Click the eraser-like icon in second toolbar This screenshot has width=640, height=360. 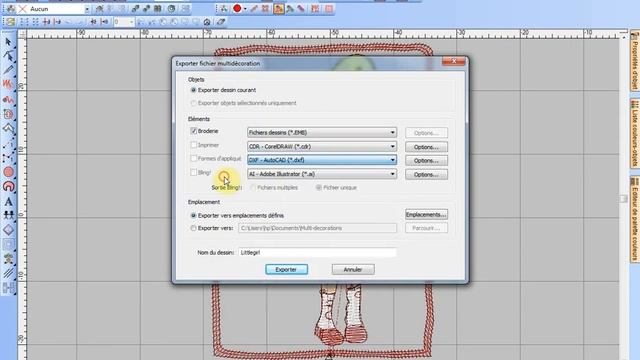[x=221, y=22]
